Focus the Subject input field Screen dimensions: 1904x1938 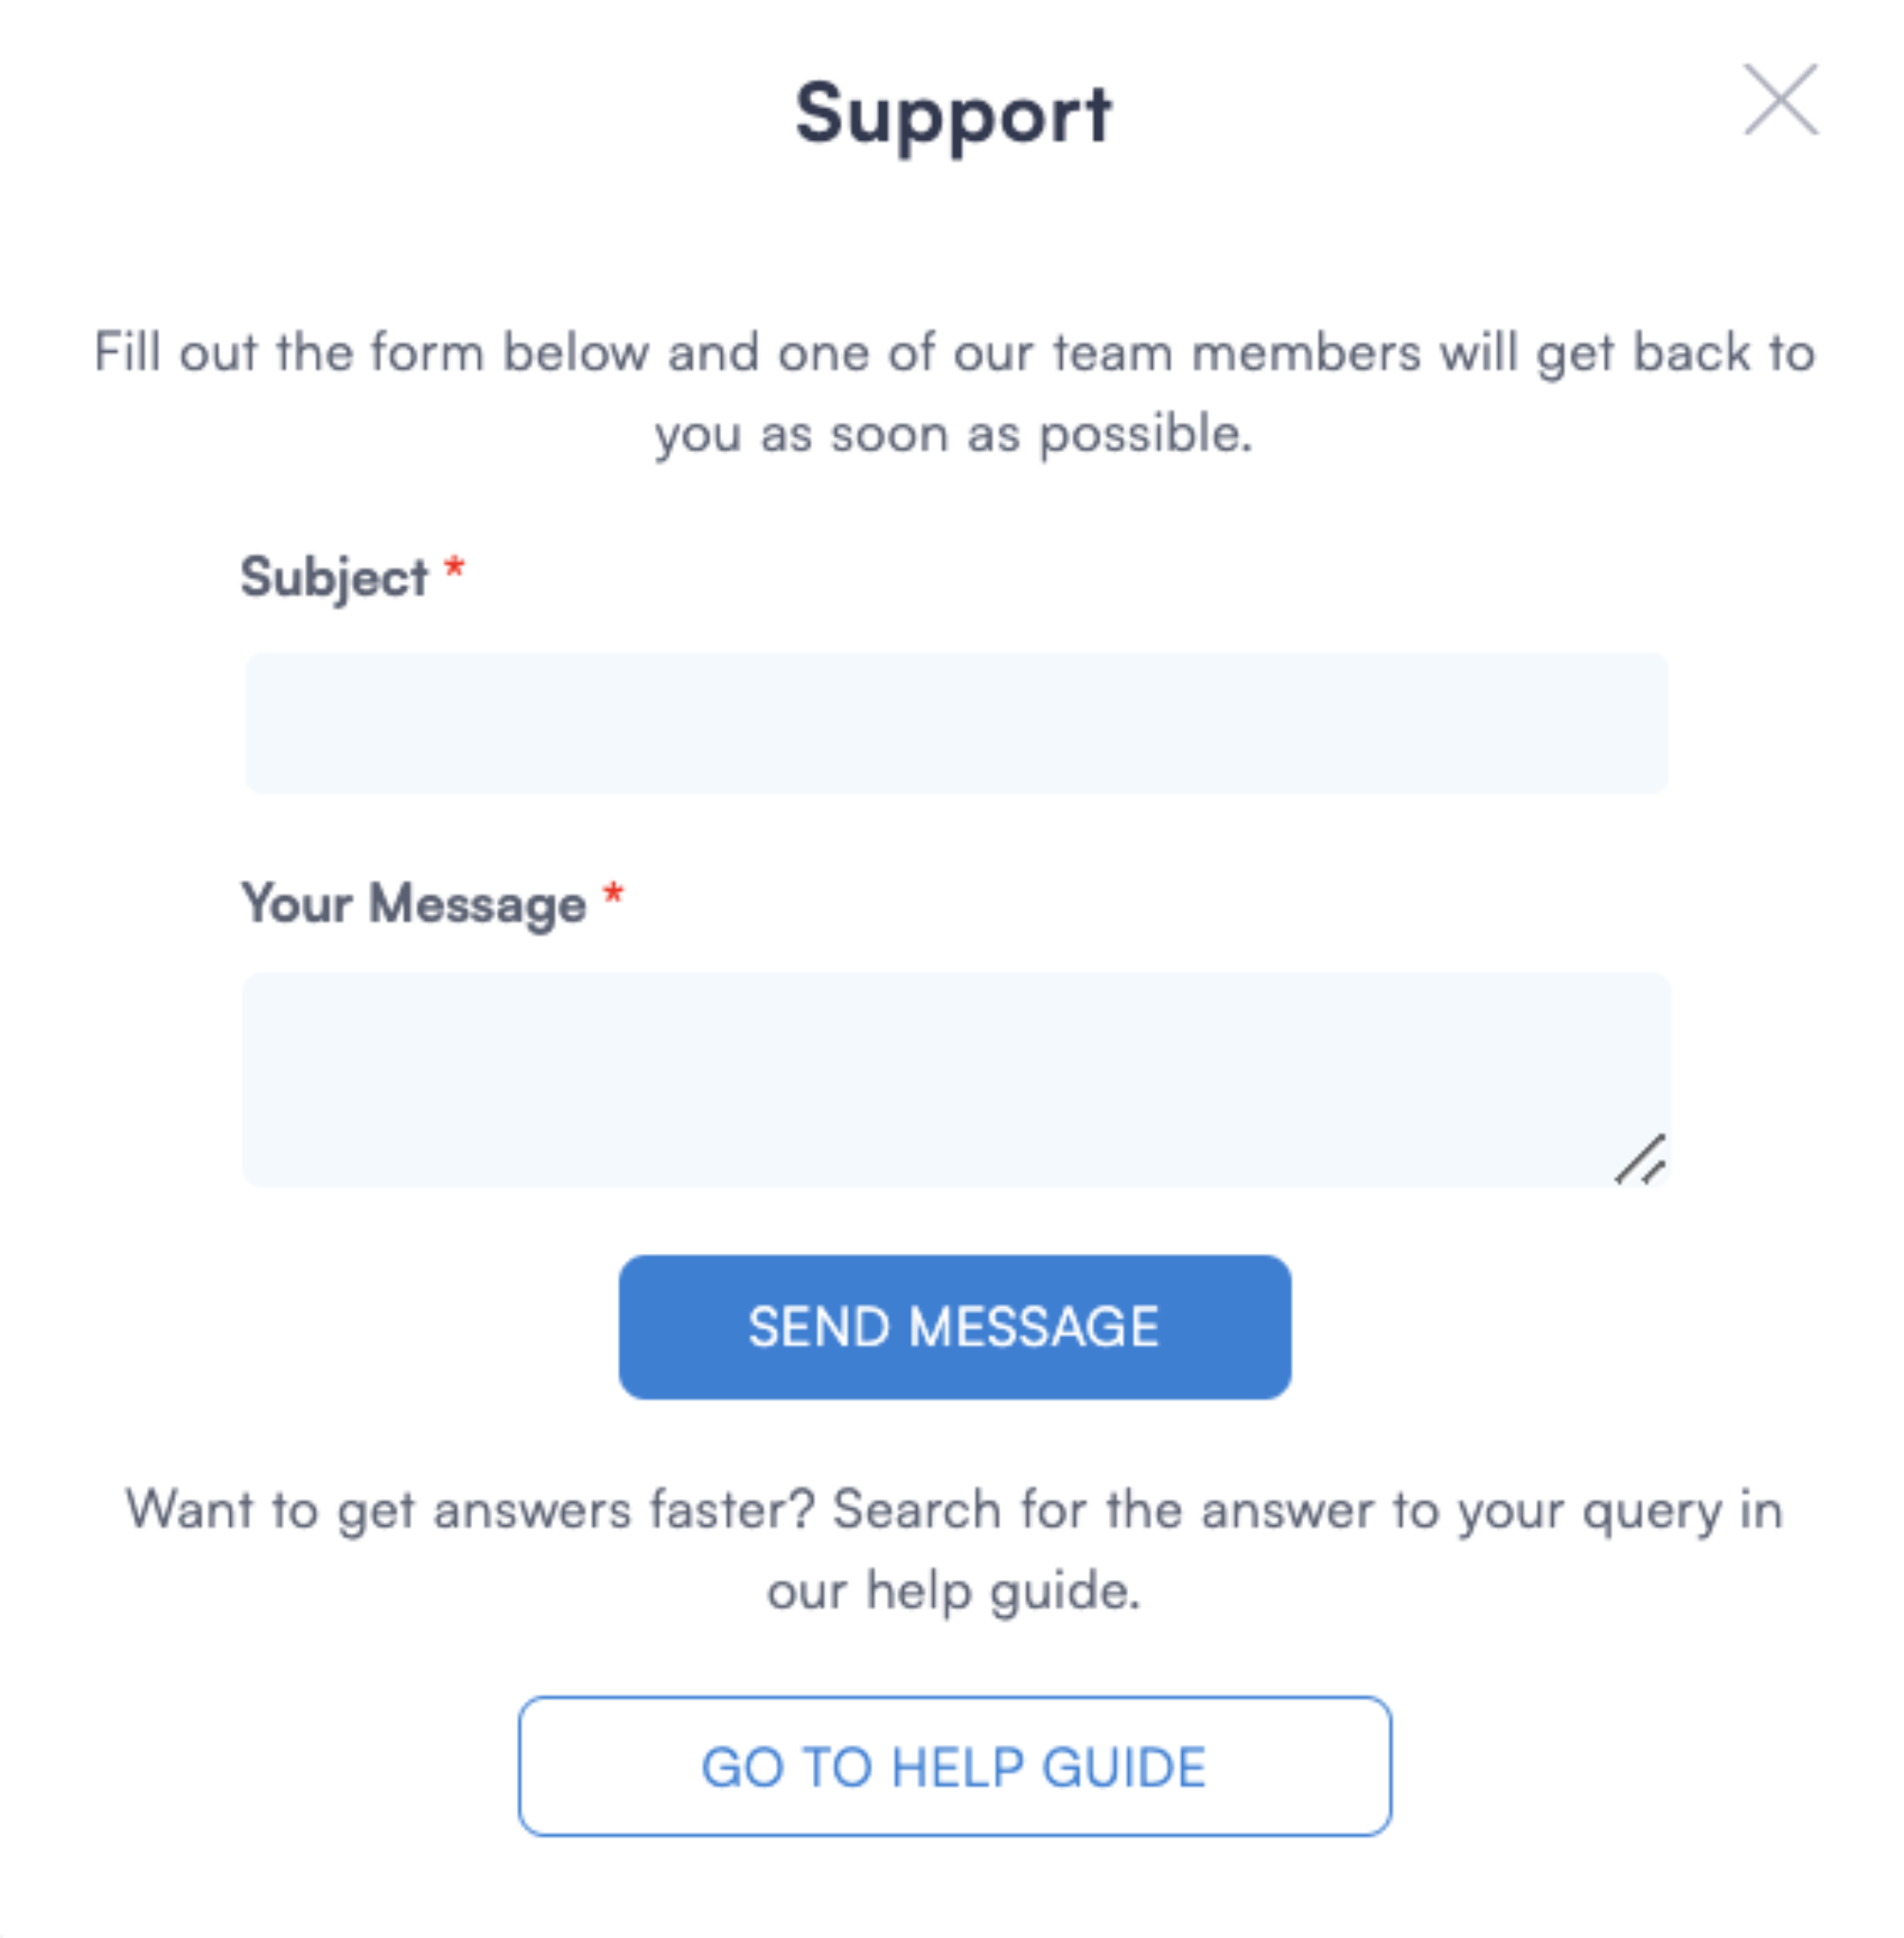(956, 723)
